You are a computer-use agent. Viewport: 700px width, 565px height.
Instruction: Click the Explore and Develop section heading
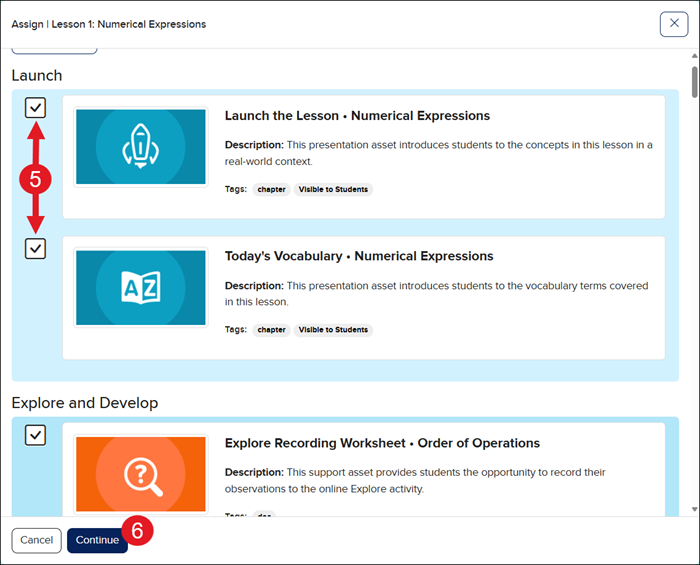pyautogui.click(x=85, y=403)
